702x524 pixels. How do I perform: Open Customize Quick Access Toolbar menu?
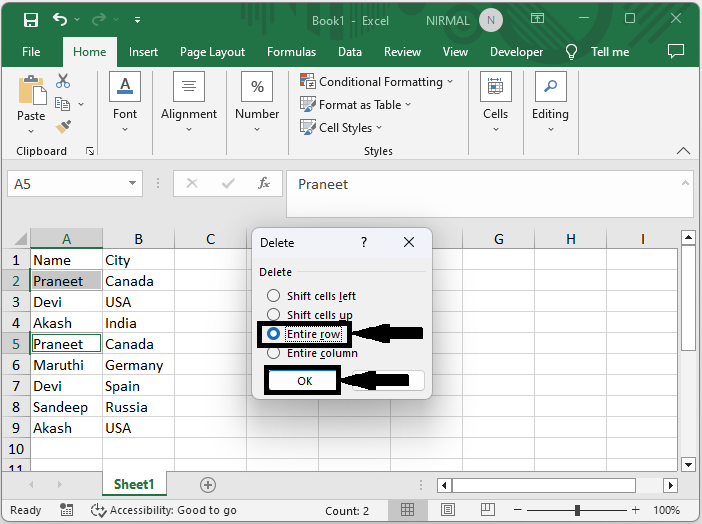pyautogui.click(x=137, y=20)
